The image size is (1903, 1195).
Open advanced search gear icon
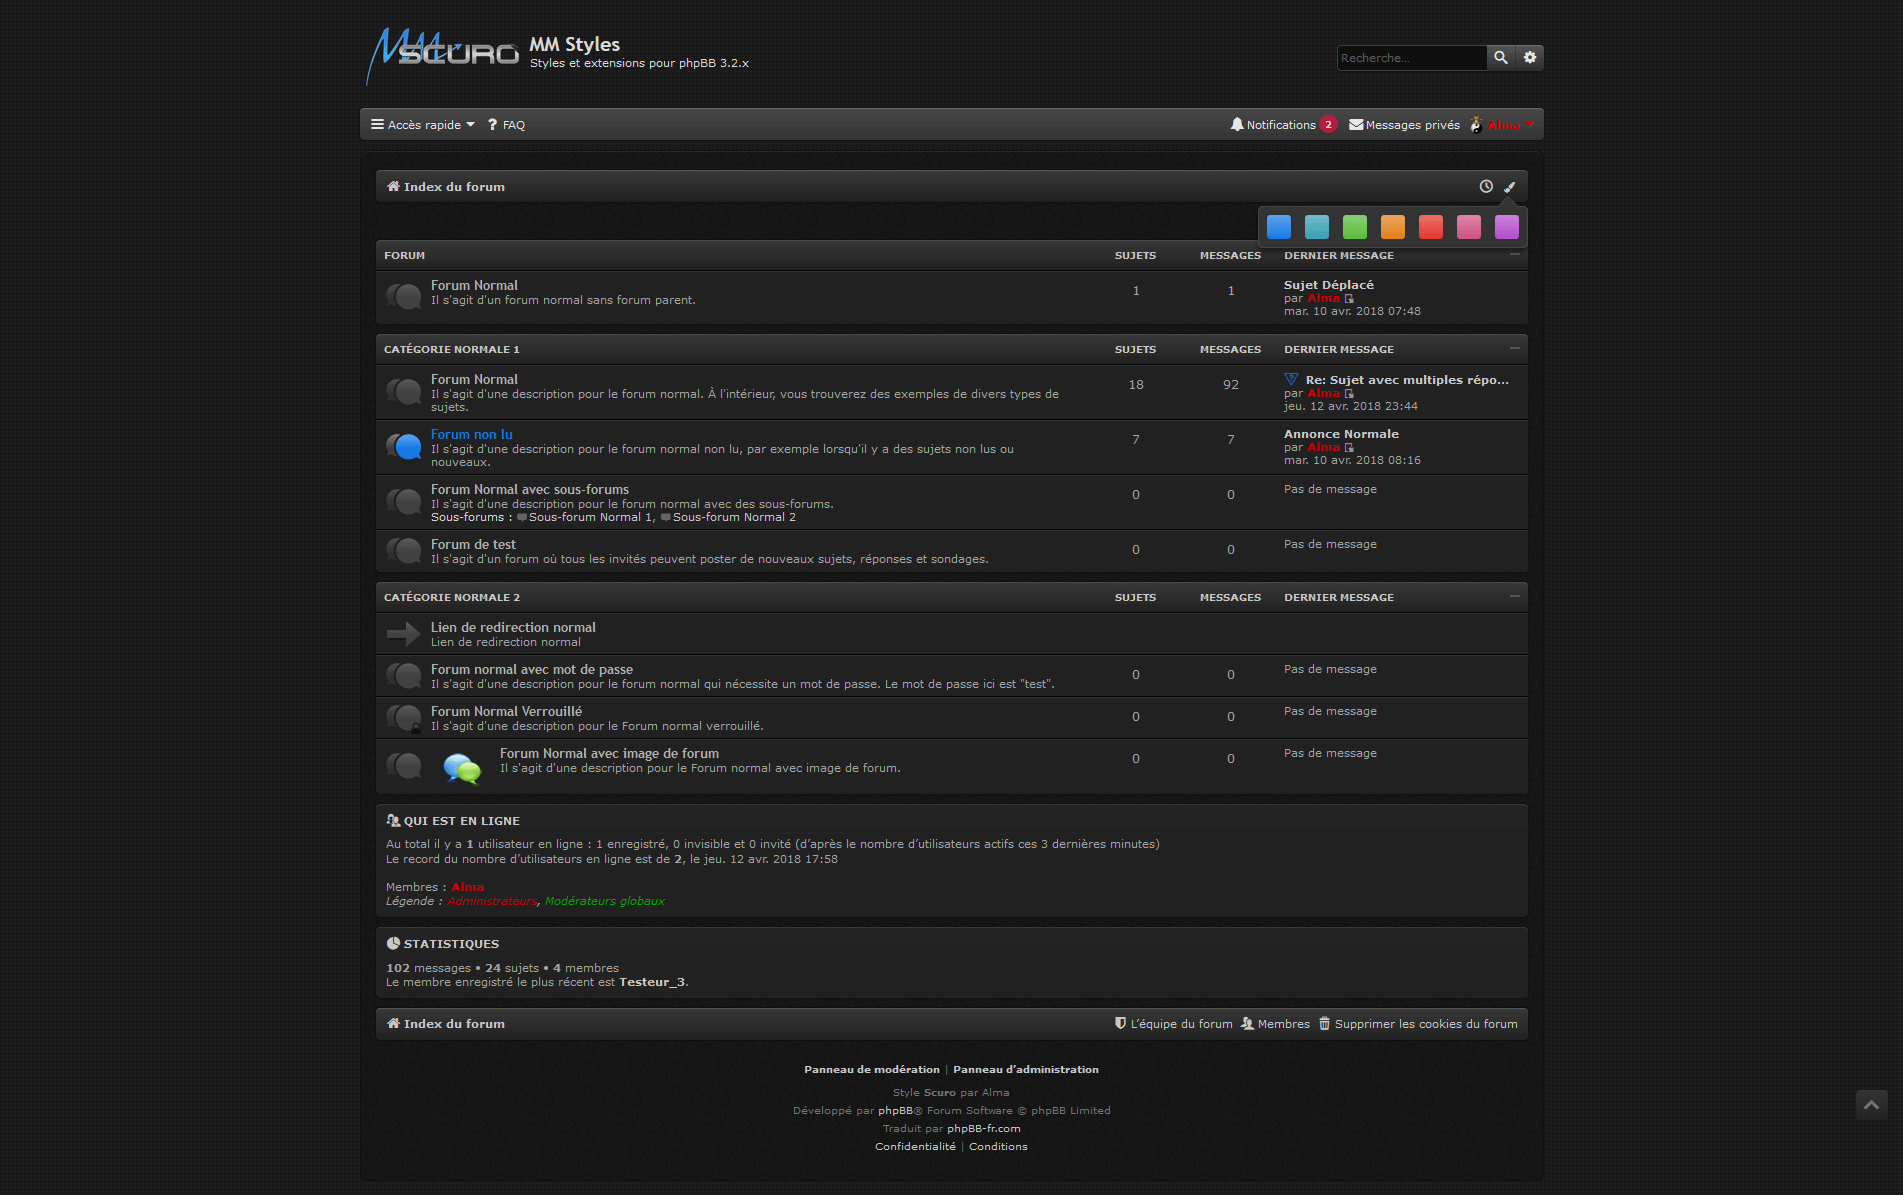(1530, 58)
